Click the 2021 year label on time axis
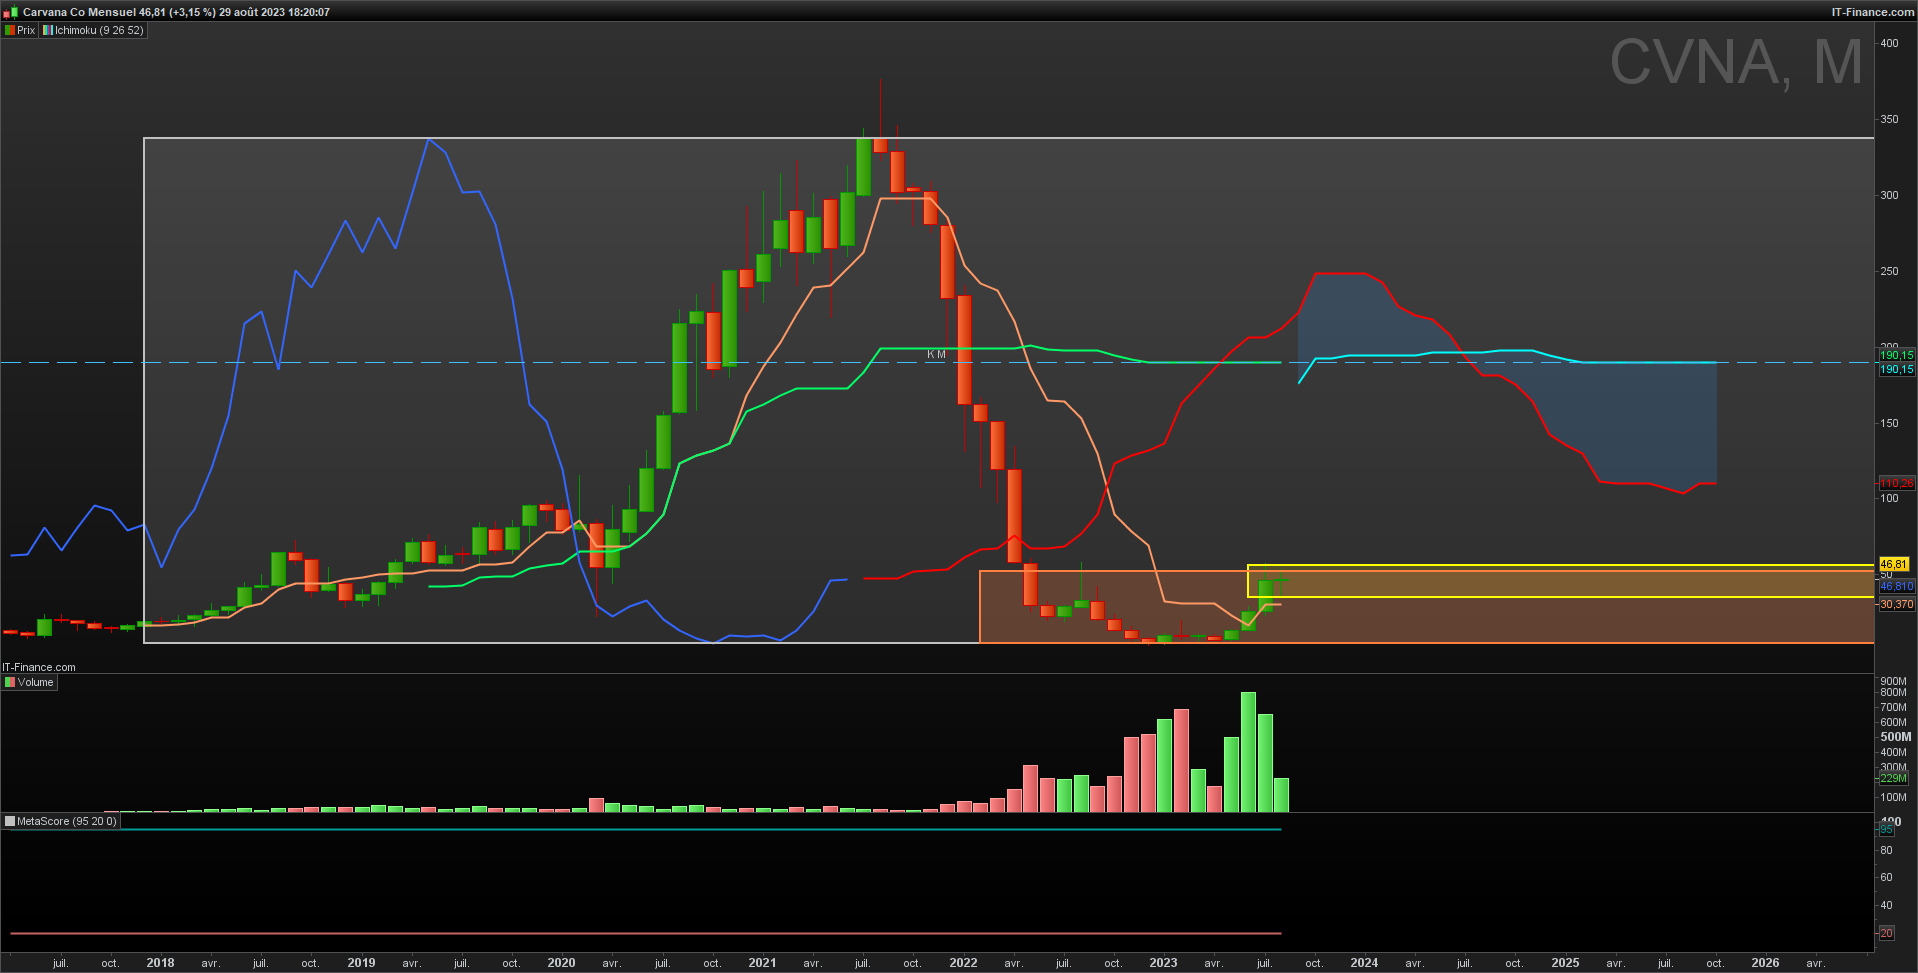The image size is (1918, 973). coord(762,963)
